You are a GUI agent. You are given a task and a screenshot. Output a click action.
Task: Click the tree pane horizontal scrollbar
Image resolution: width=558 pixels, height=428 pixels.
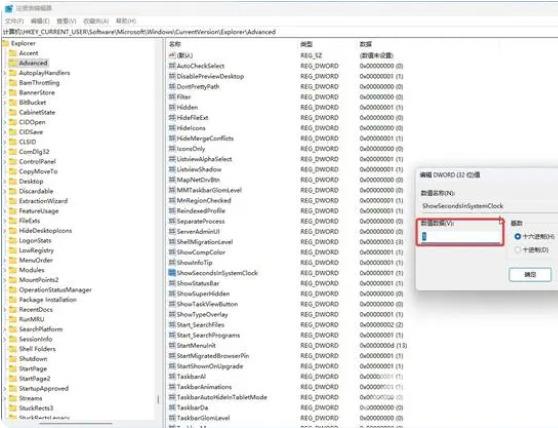[76, 423]
